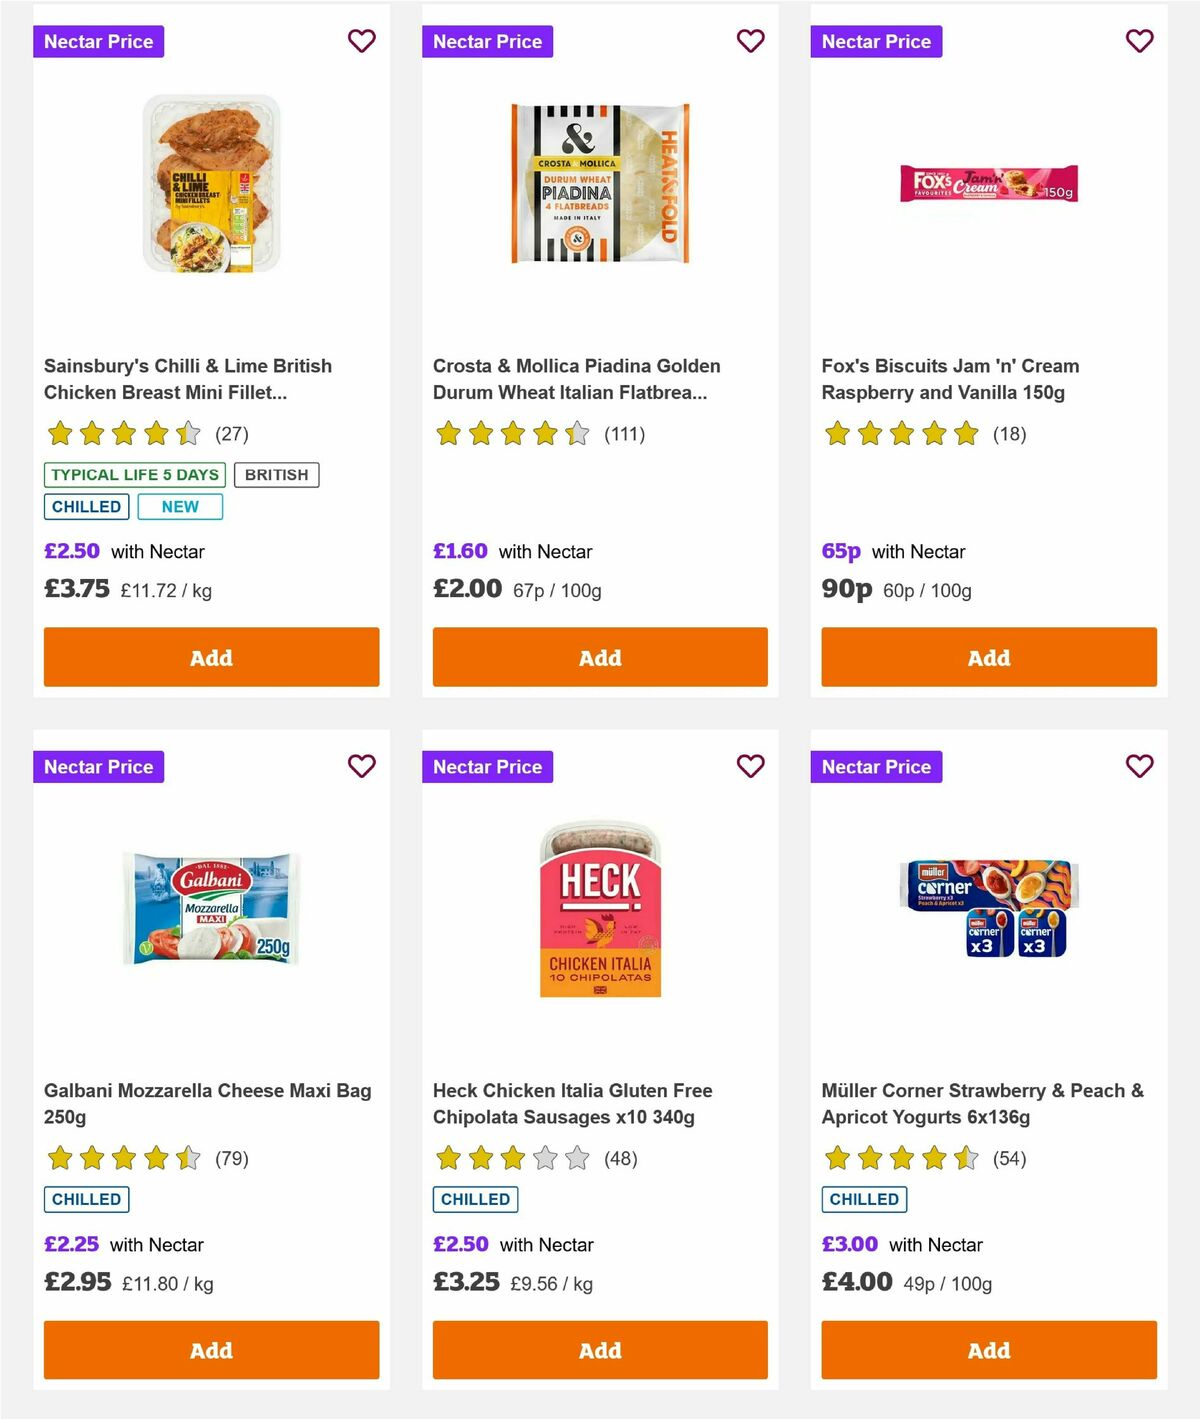Screen dimensions: 1200x1419
Task: Click the heart icon on Galbani Mozzarella
Action: 361,766
